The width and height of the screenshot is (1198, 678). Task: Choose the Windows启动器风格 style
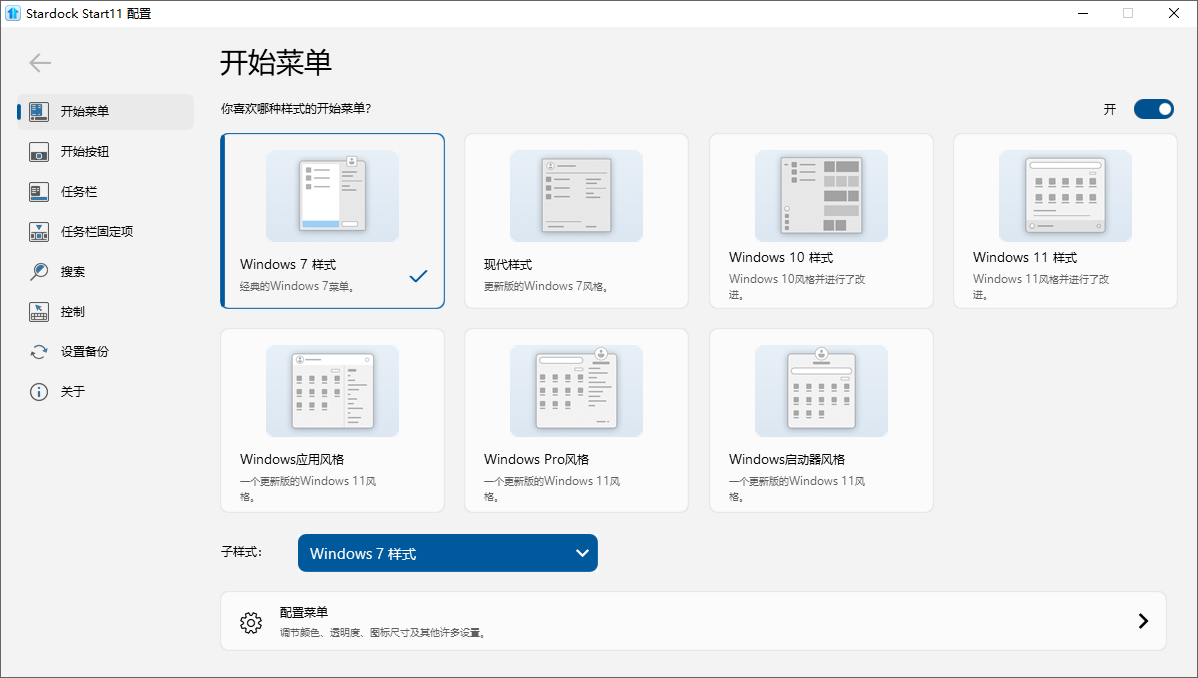click(x=820, y=420)
